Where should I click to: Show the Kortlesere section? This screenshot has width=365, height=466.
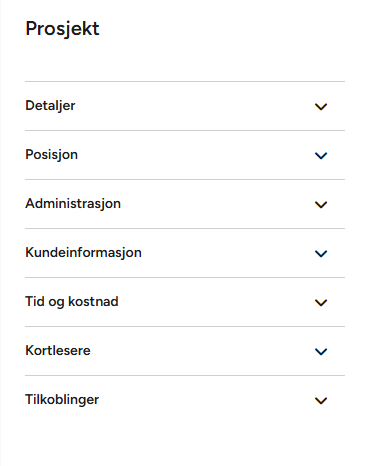click(185, 351)
